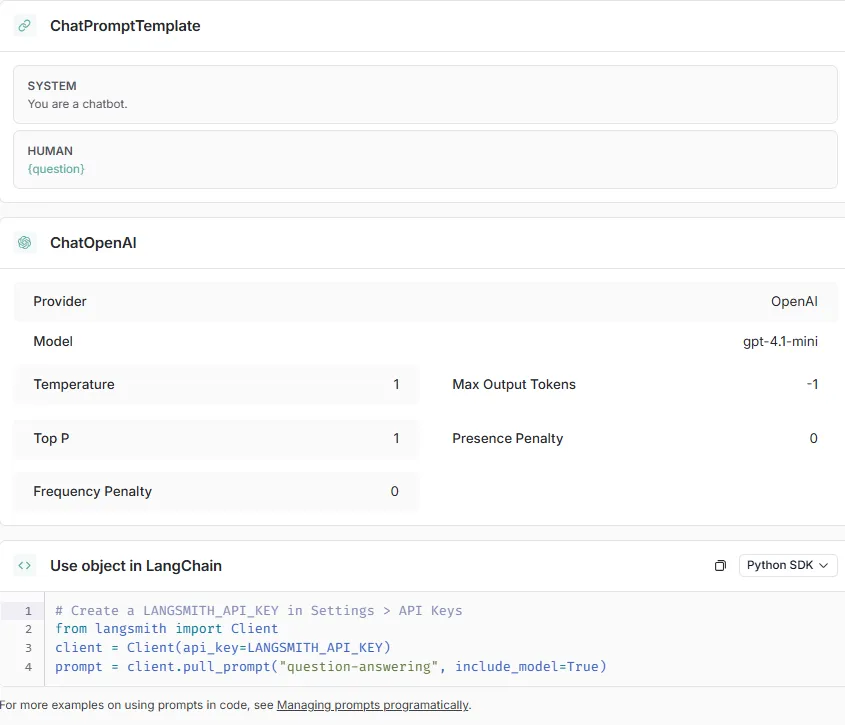Click the ChatOpenAI logo icon
The image size is (845, 725).
[25, 242]
